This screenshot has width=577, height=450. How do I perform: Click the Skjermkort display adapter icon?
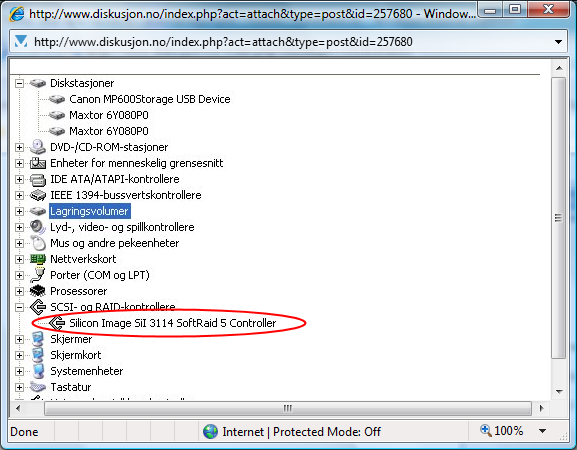(38, 355)
